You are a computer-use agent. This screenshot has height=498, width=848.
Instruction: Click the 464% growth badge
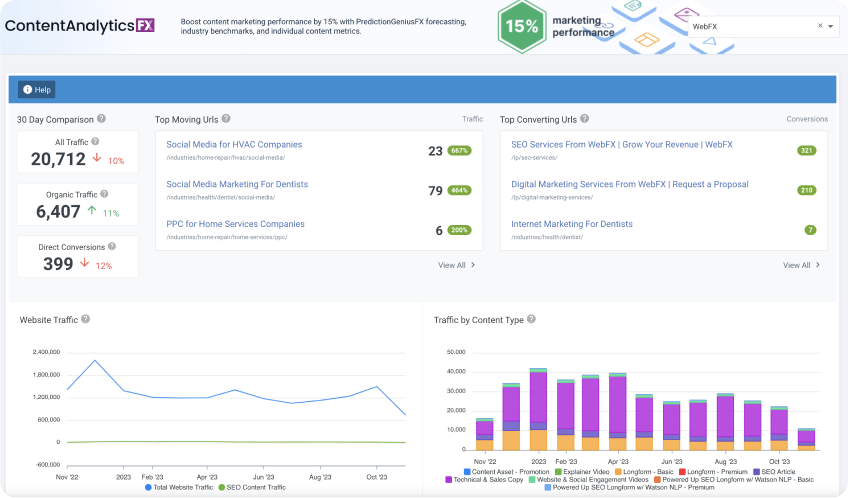click(x=459, y=190)
